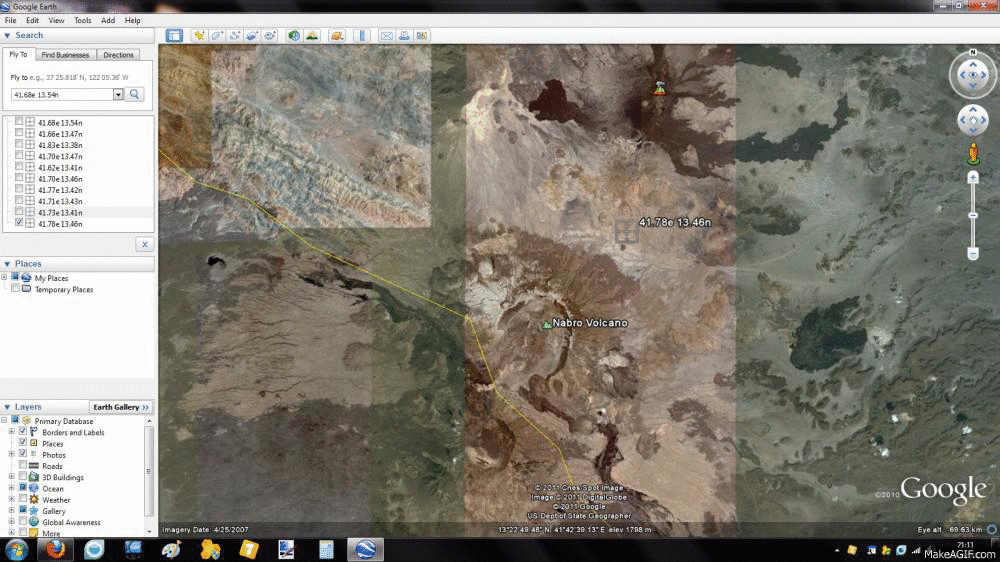Hide the sidebar using toolbar icon

pos(174,35)
